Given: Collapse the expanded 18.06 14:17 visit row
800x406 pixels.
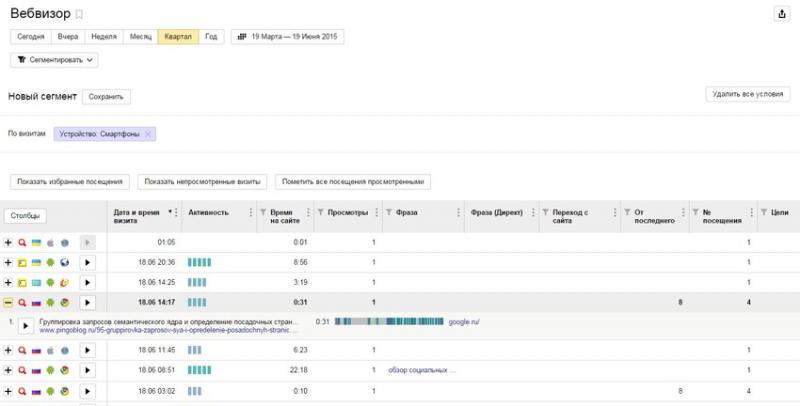Looking at the screenshot, I should [8, 301].
